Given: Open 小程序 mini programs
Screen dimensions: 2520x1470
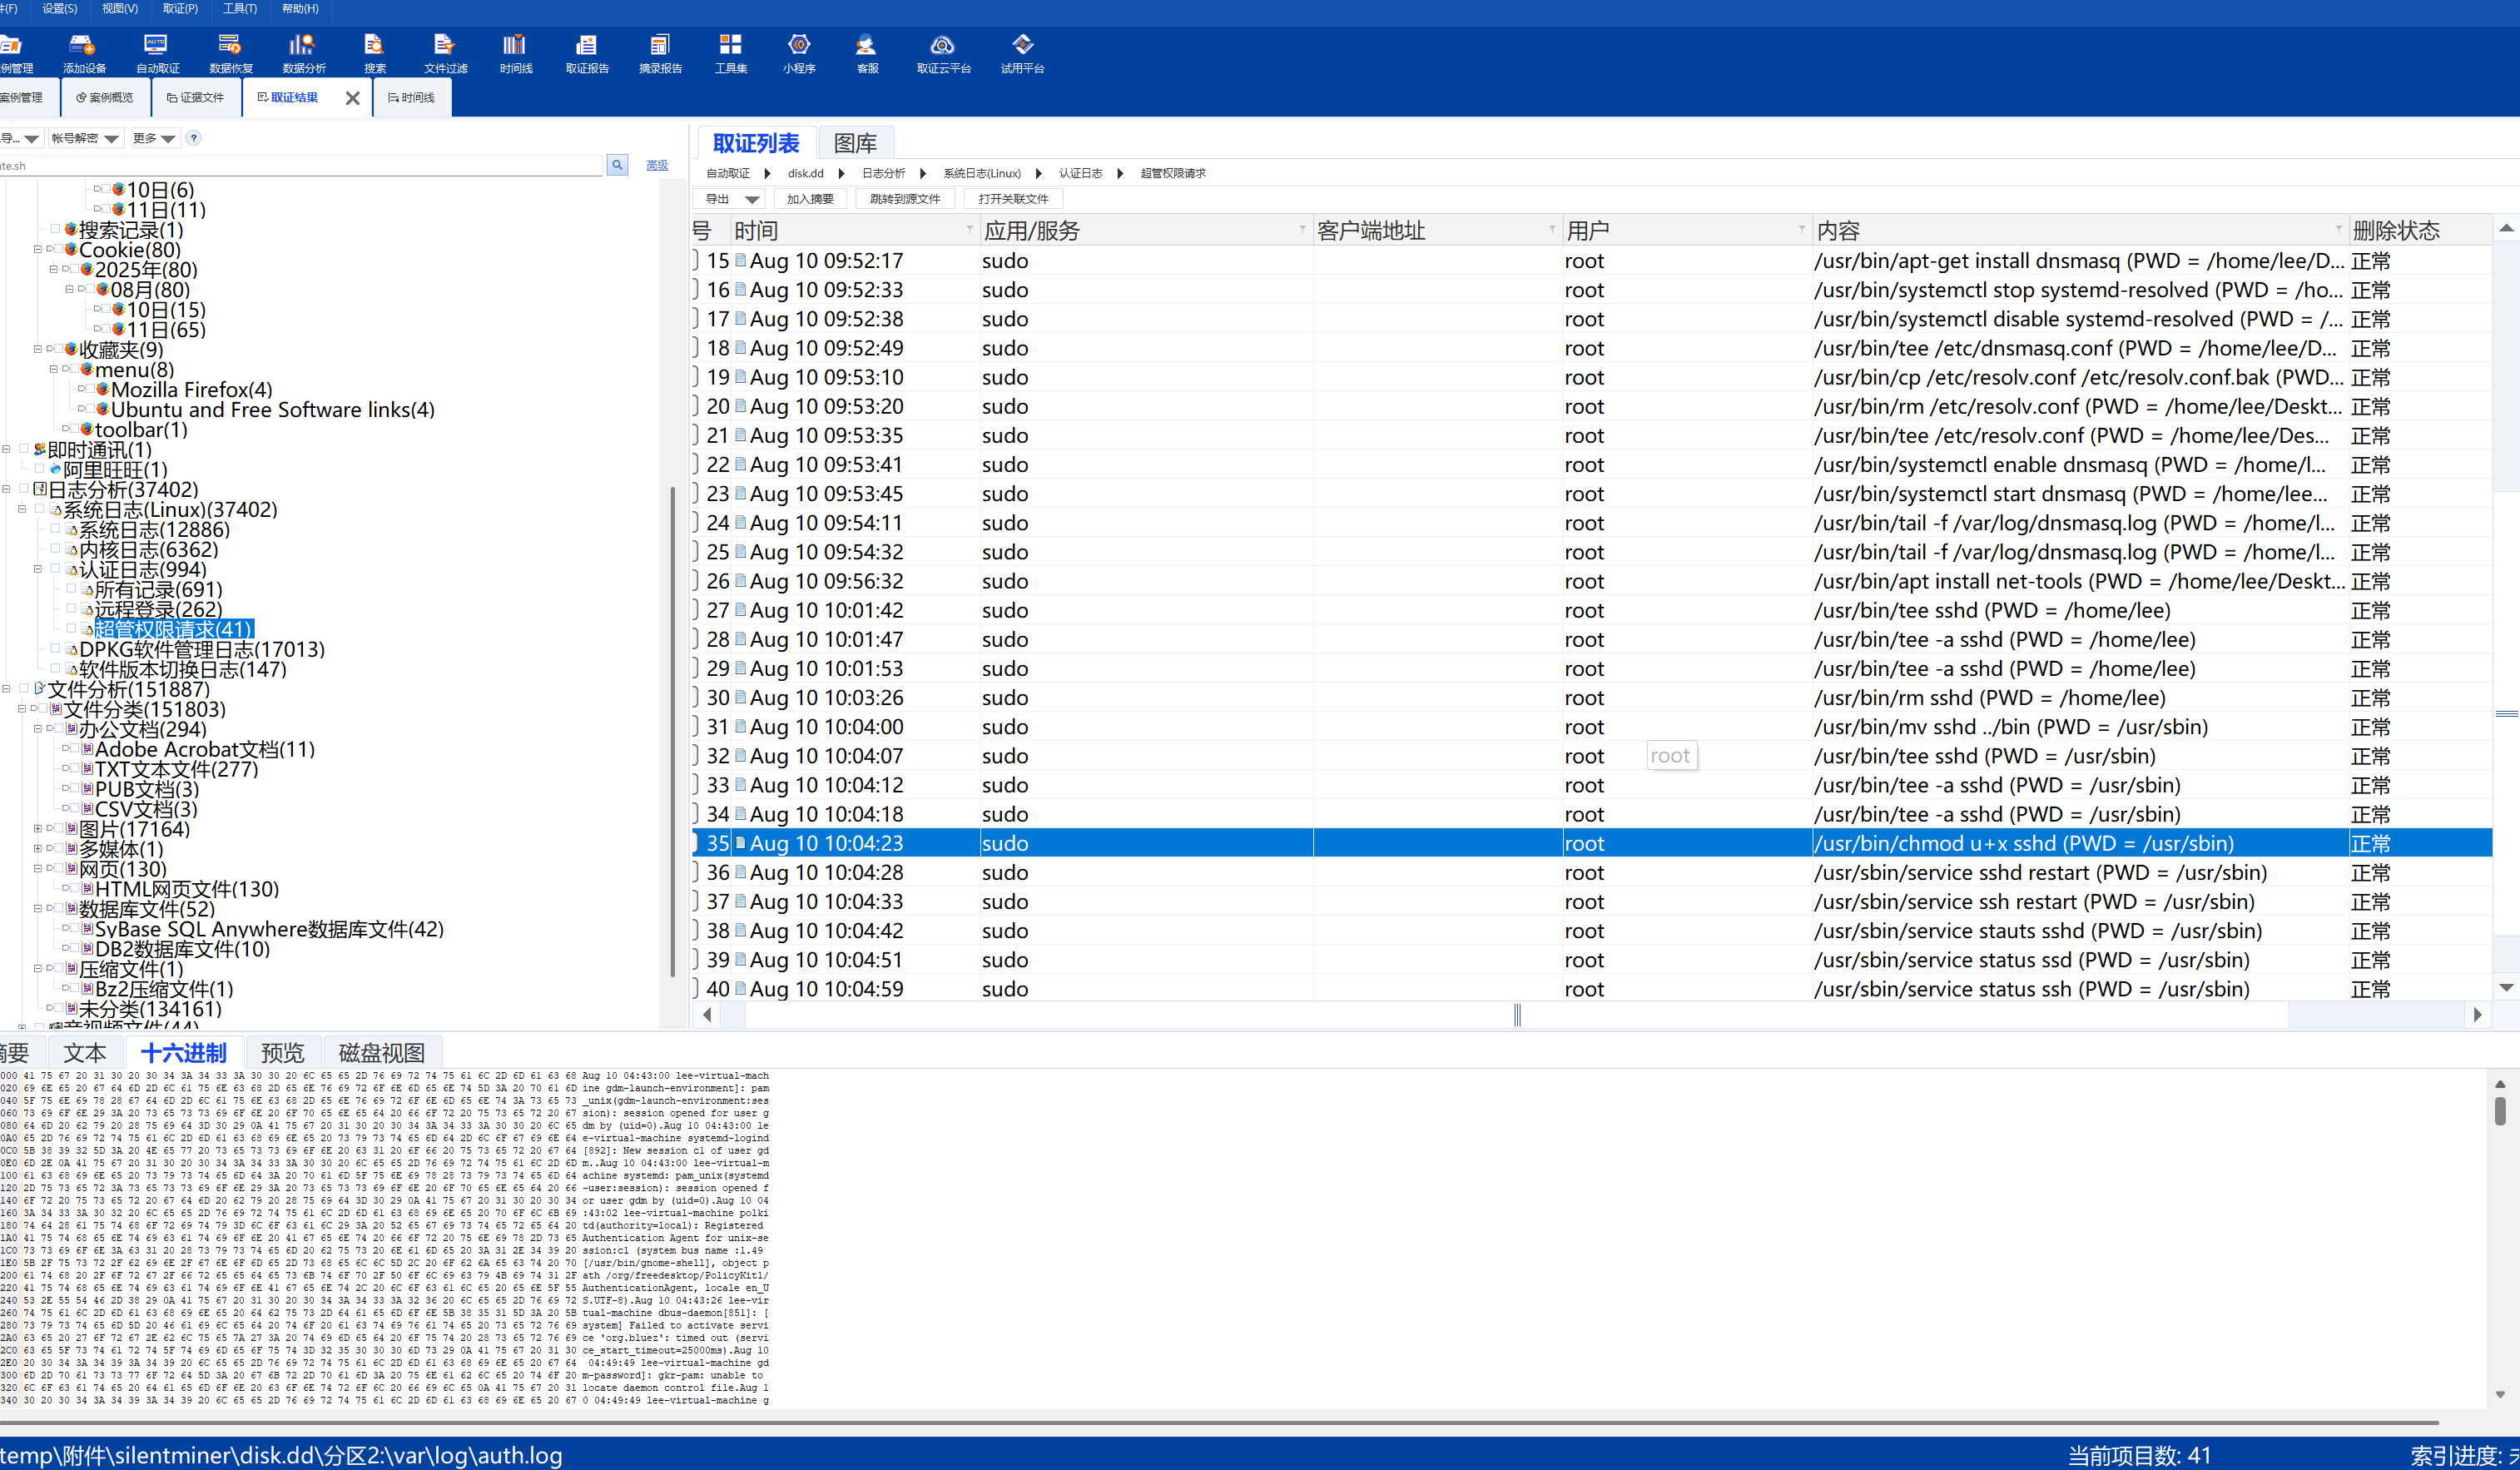Looking at the screenshot, I should (x=799, y=53).
